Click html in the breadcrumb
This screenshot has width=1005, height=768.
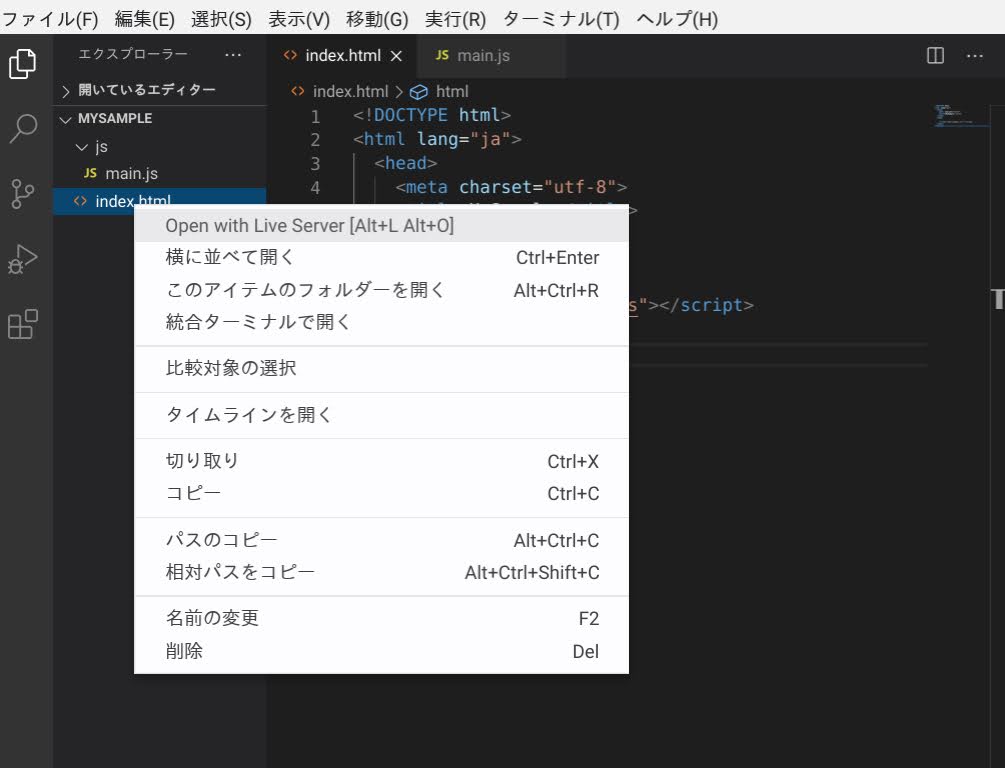point(452,92)
